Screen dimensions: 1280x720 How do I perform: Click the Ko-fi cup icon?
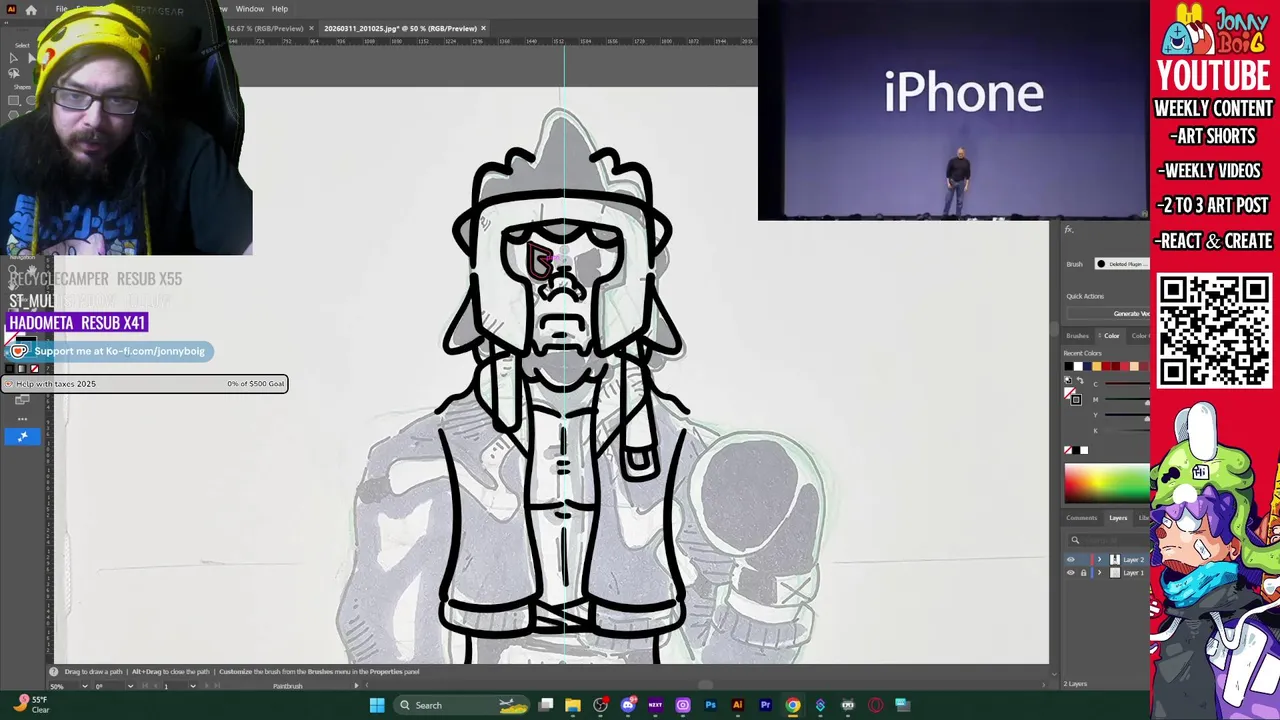click(x=19, y=351)
